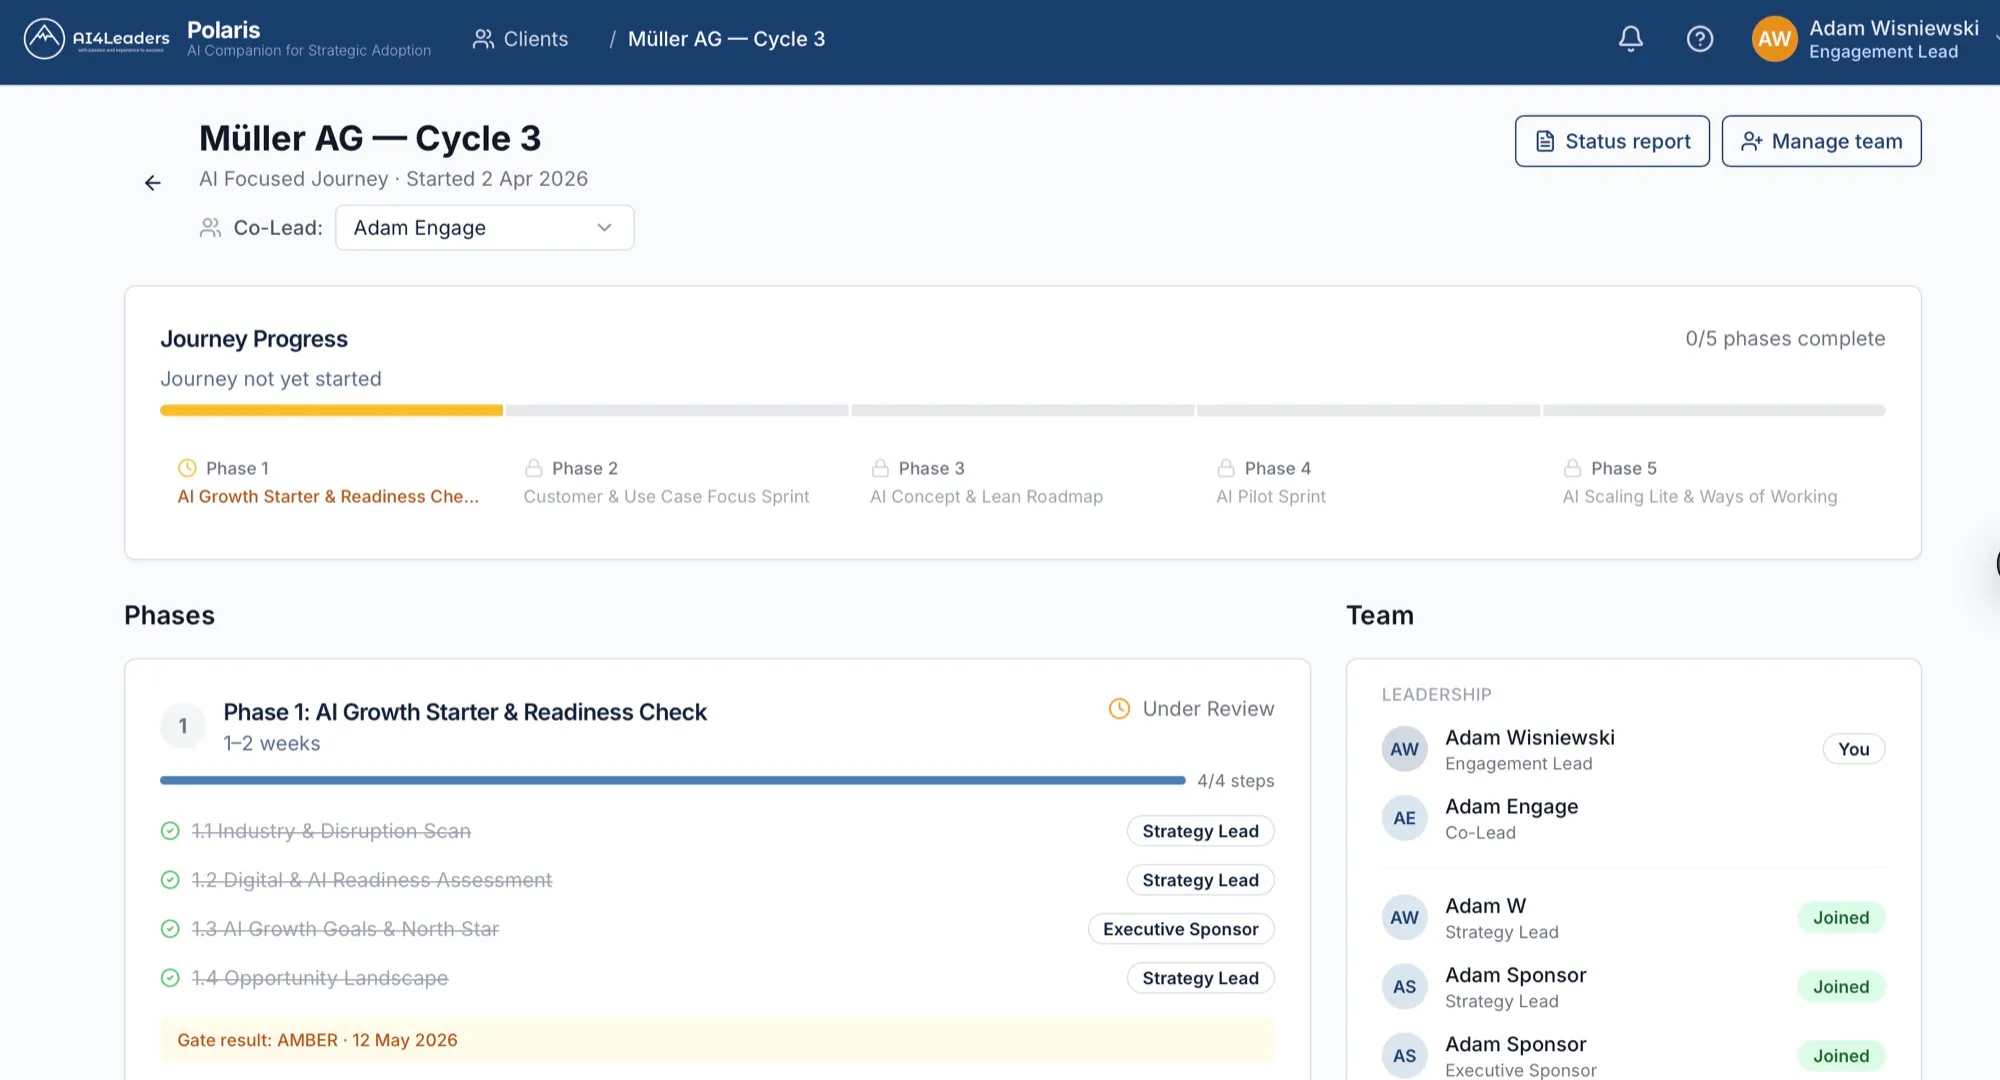Viewport: 2000px width, 1080px height.
Task: Click the Phase 5 lock icon
Action: pos(1573,468)
